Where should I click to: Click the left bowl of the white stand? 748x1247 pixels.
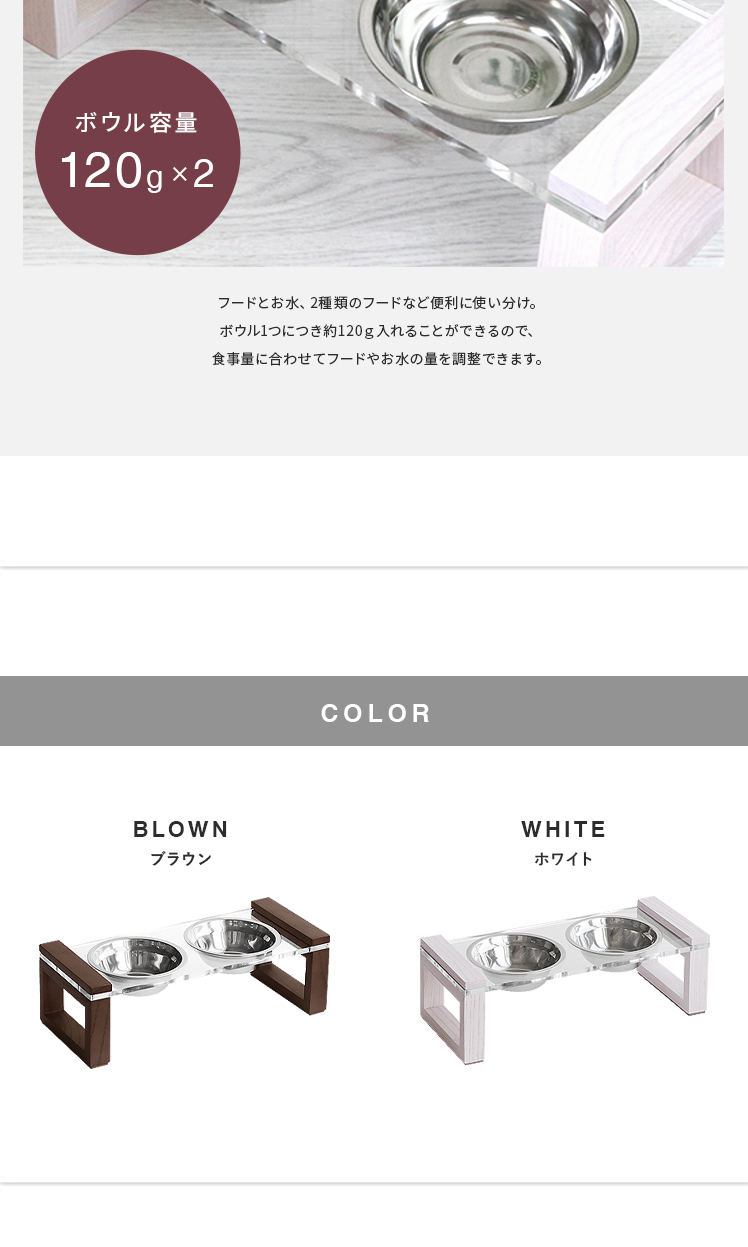(x=513, y=959)
